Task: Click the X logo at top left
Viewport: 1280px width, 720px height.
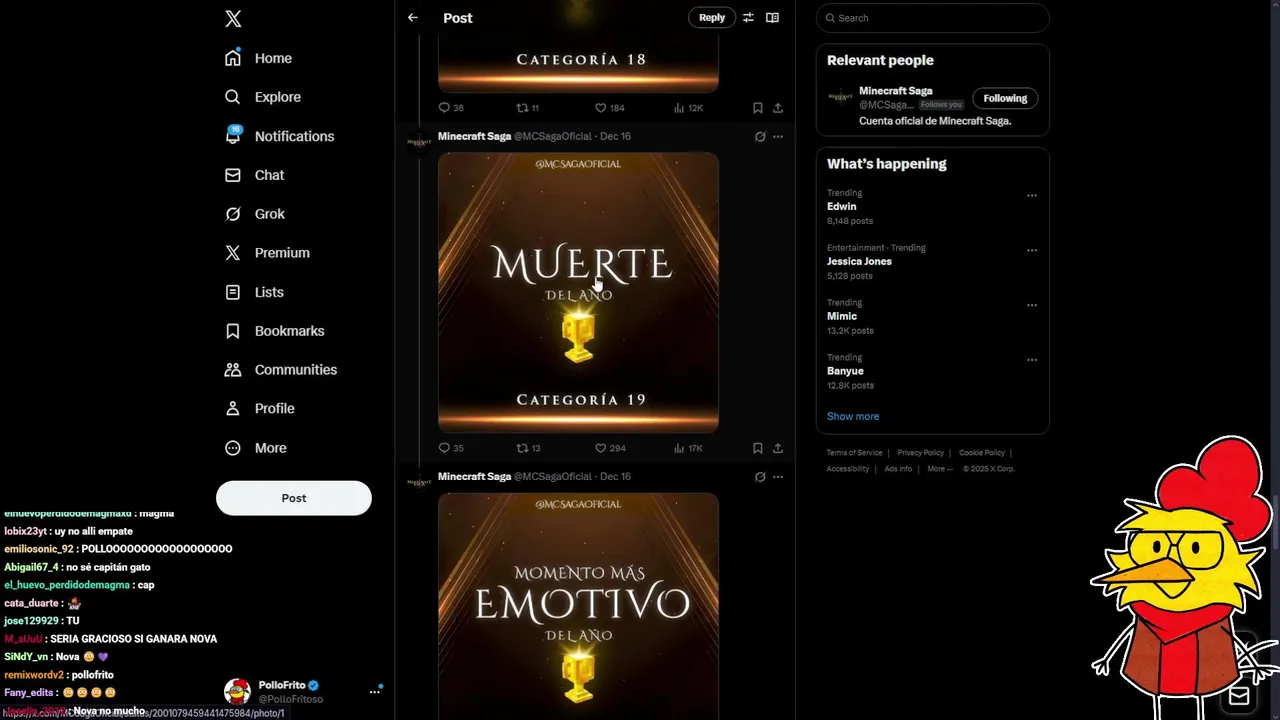Action: (233, 19)
